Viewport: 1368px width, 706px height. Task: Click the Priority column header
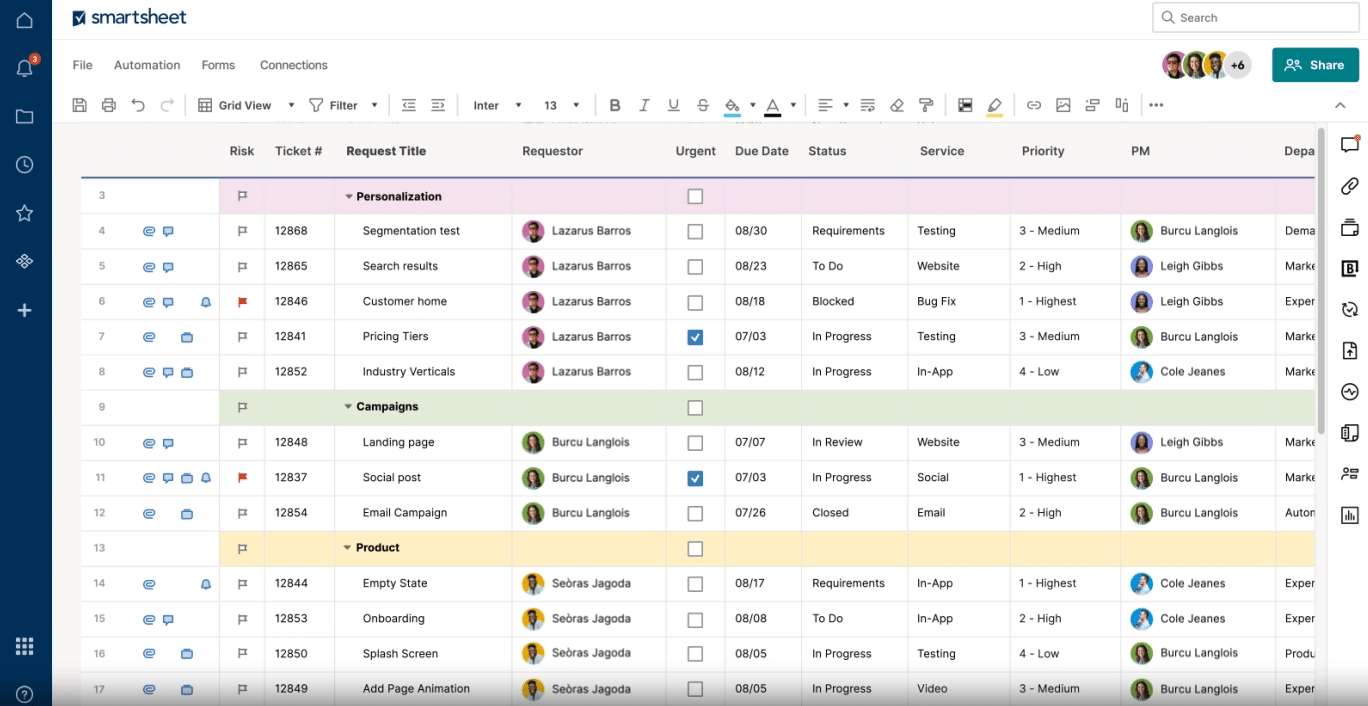[1043, 151]
